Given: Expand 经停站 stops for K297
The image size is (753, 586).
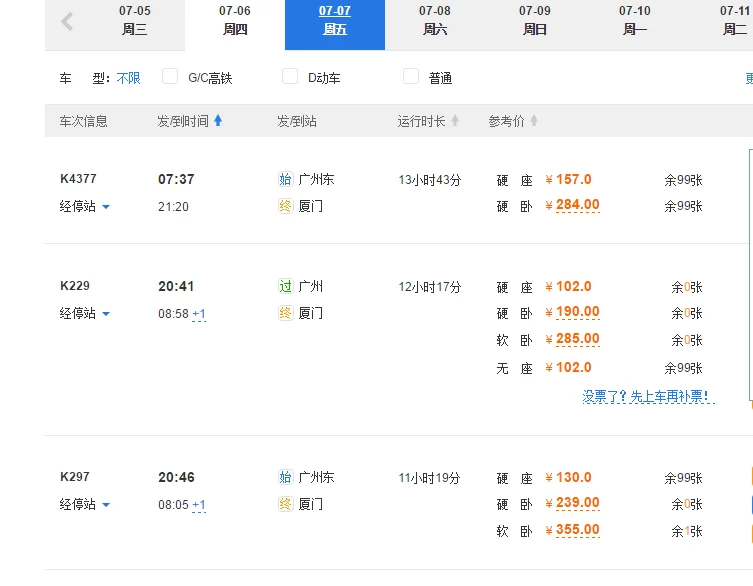Looking at the screenshot, I should pos(85,504).
